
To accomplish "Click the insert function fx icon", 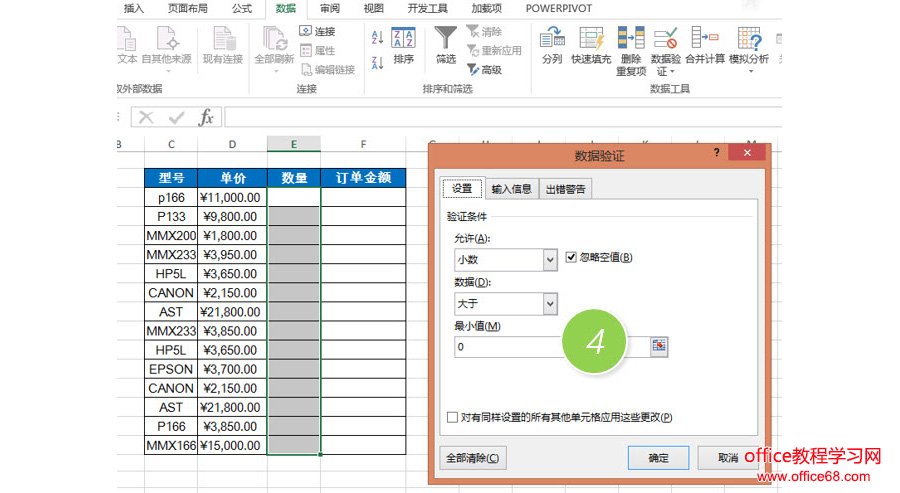I will point(205,118).
